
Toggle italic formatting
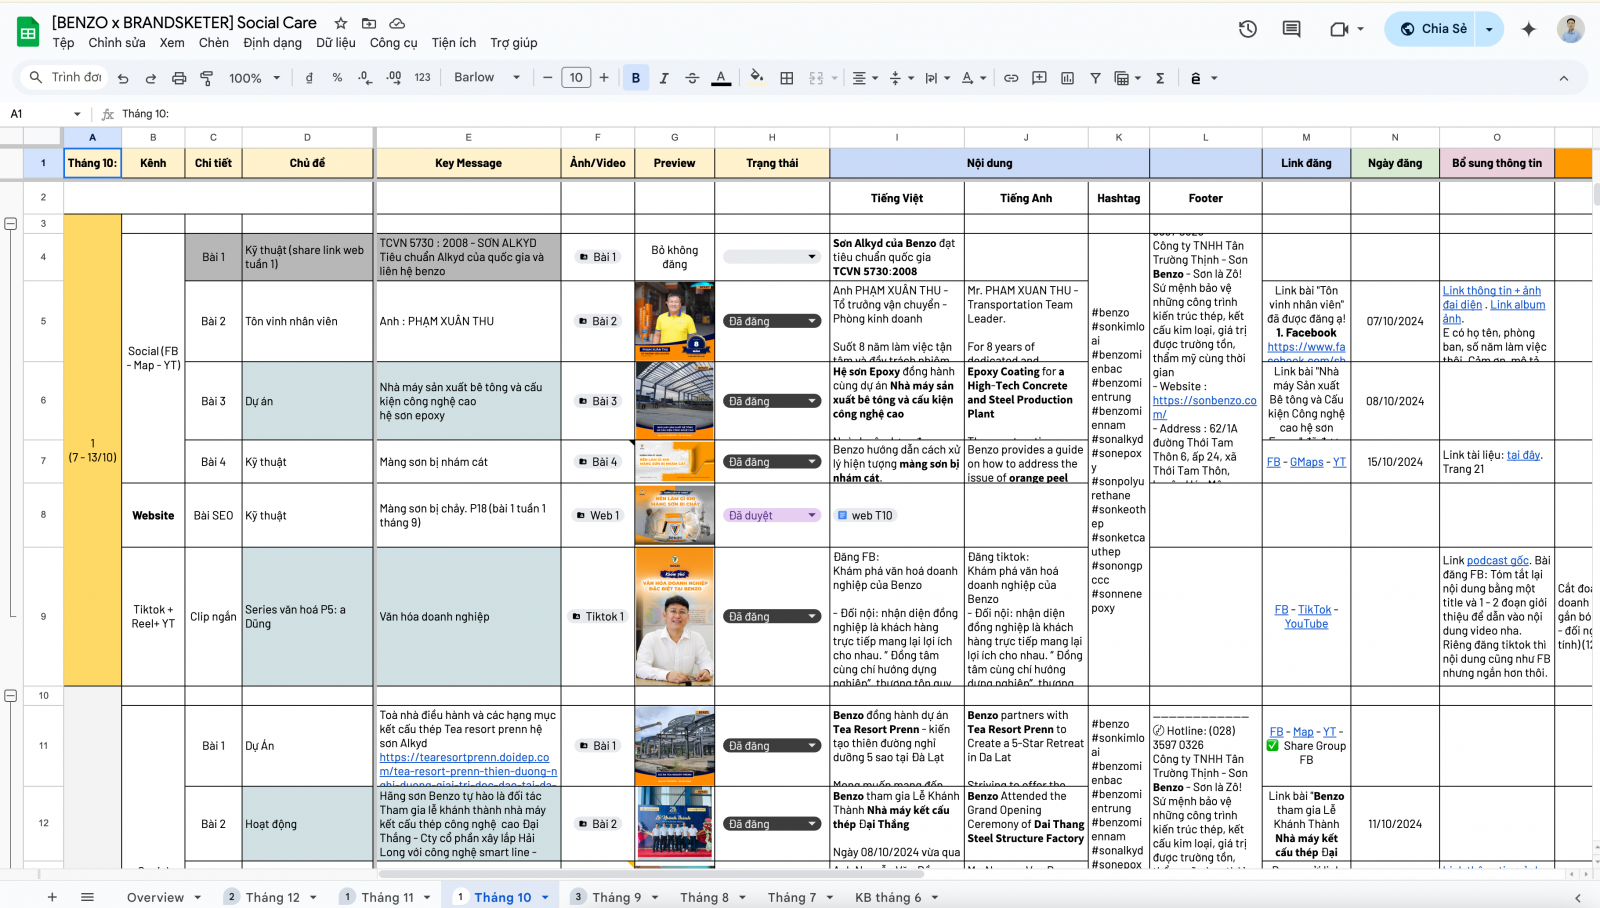click(x=663, y=78)
